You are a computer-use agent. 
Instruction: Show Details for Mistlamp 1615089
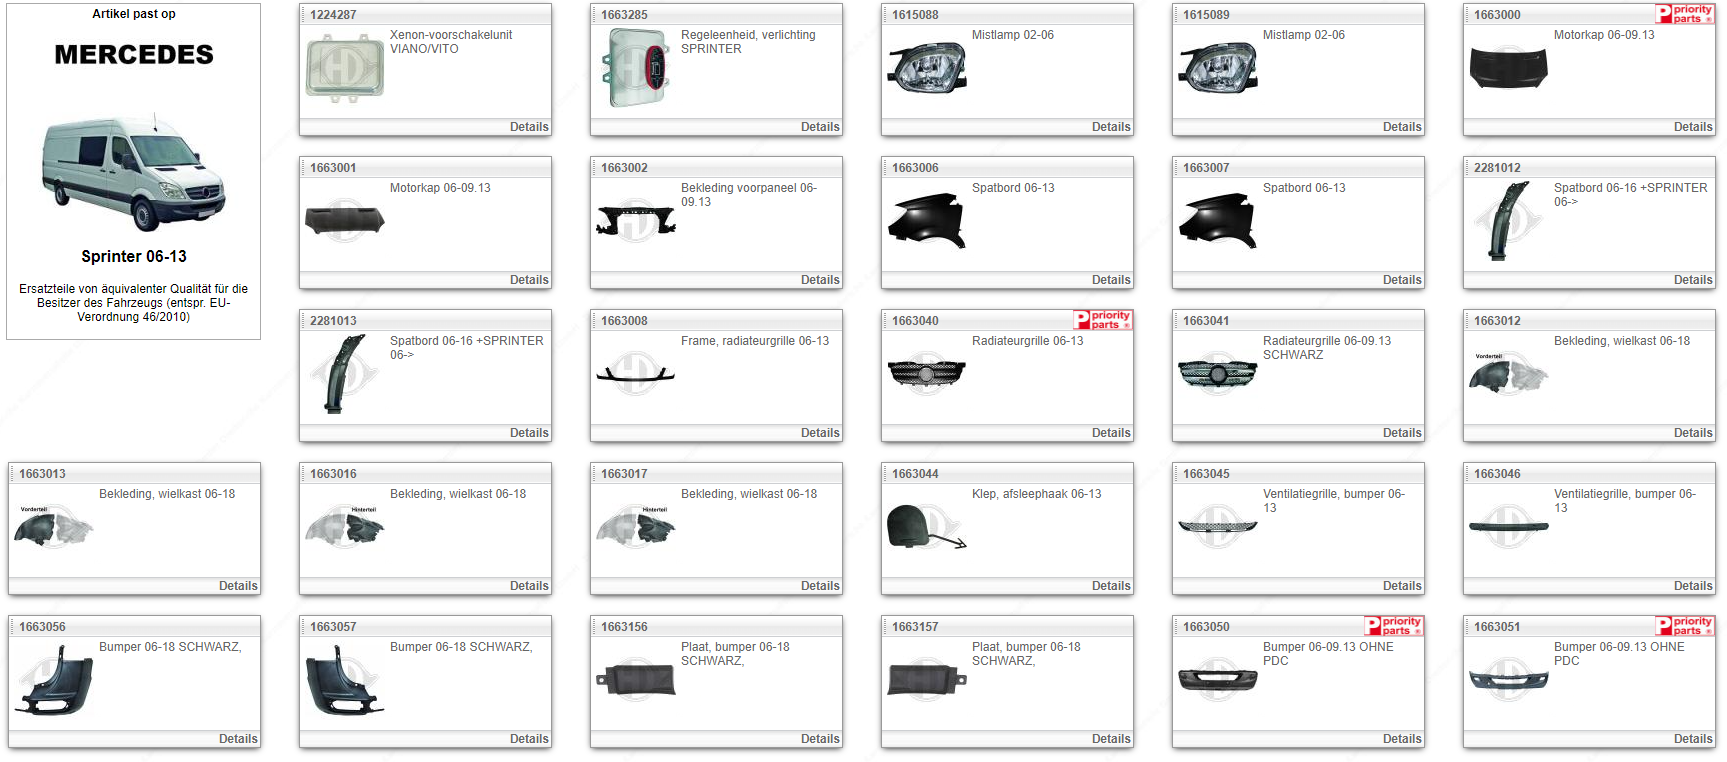click(1402, 127)
